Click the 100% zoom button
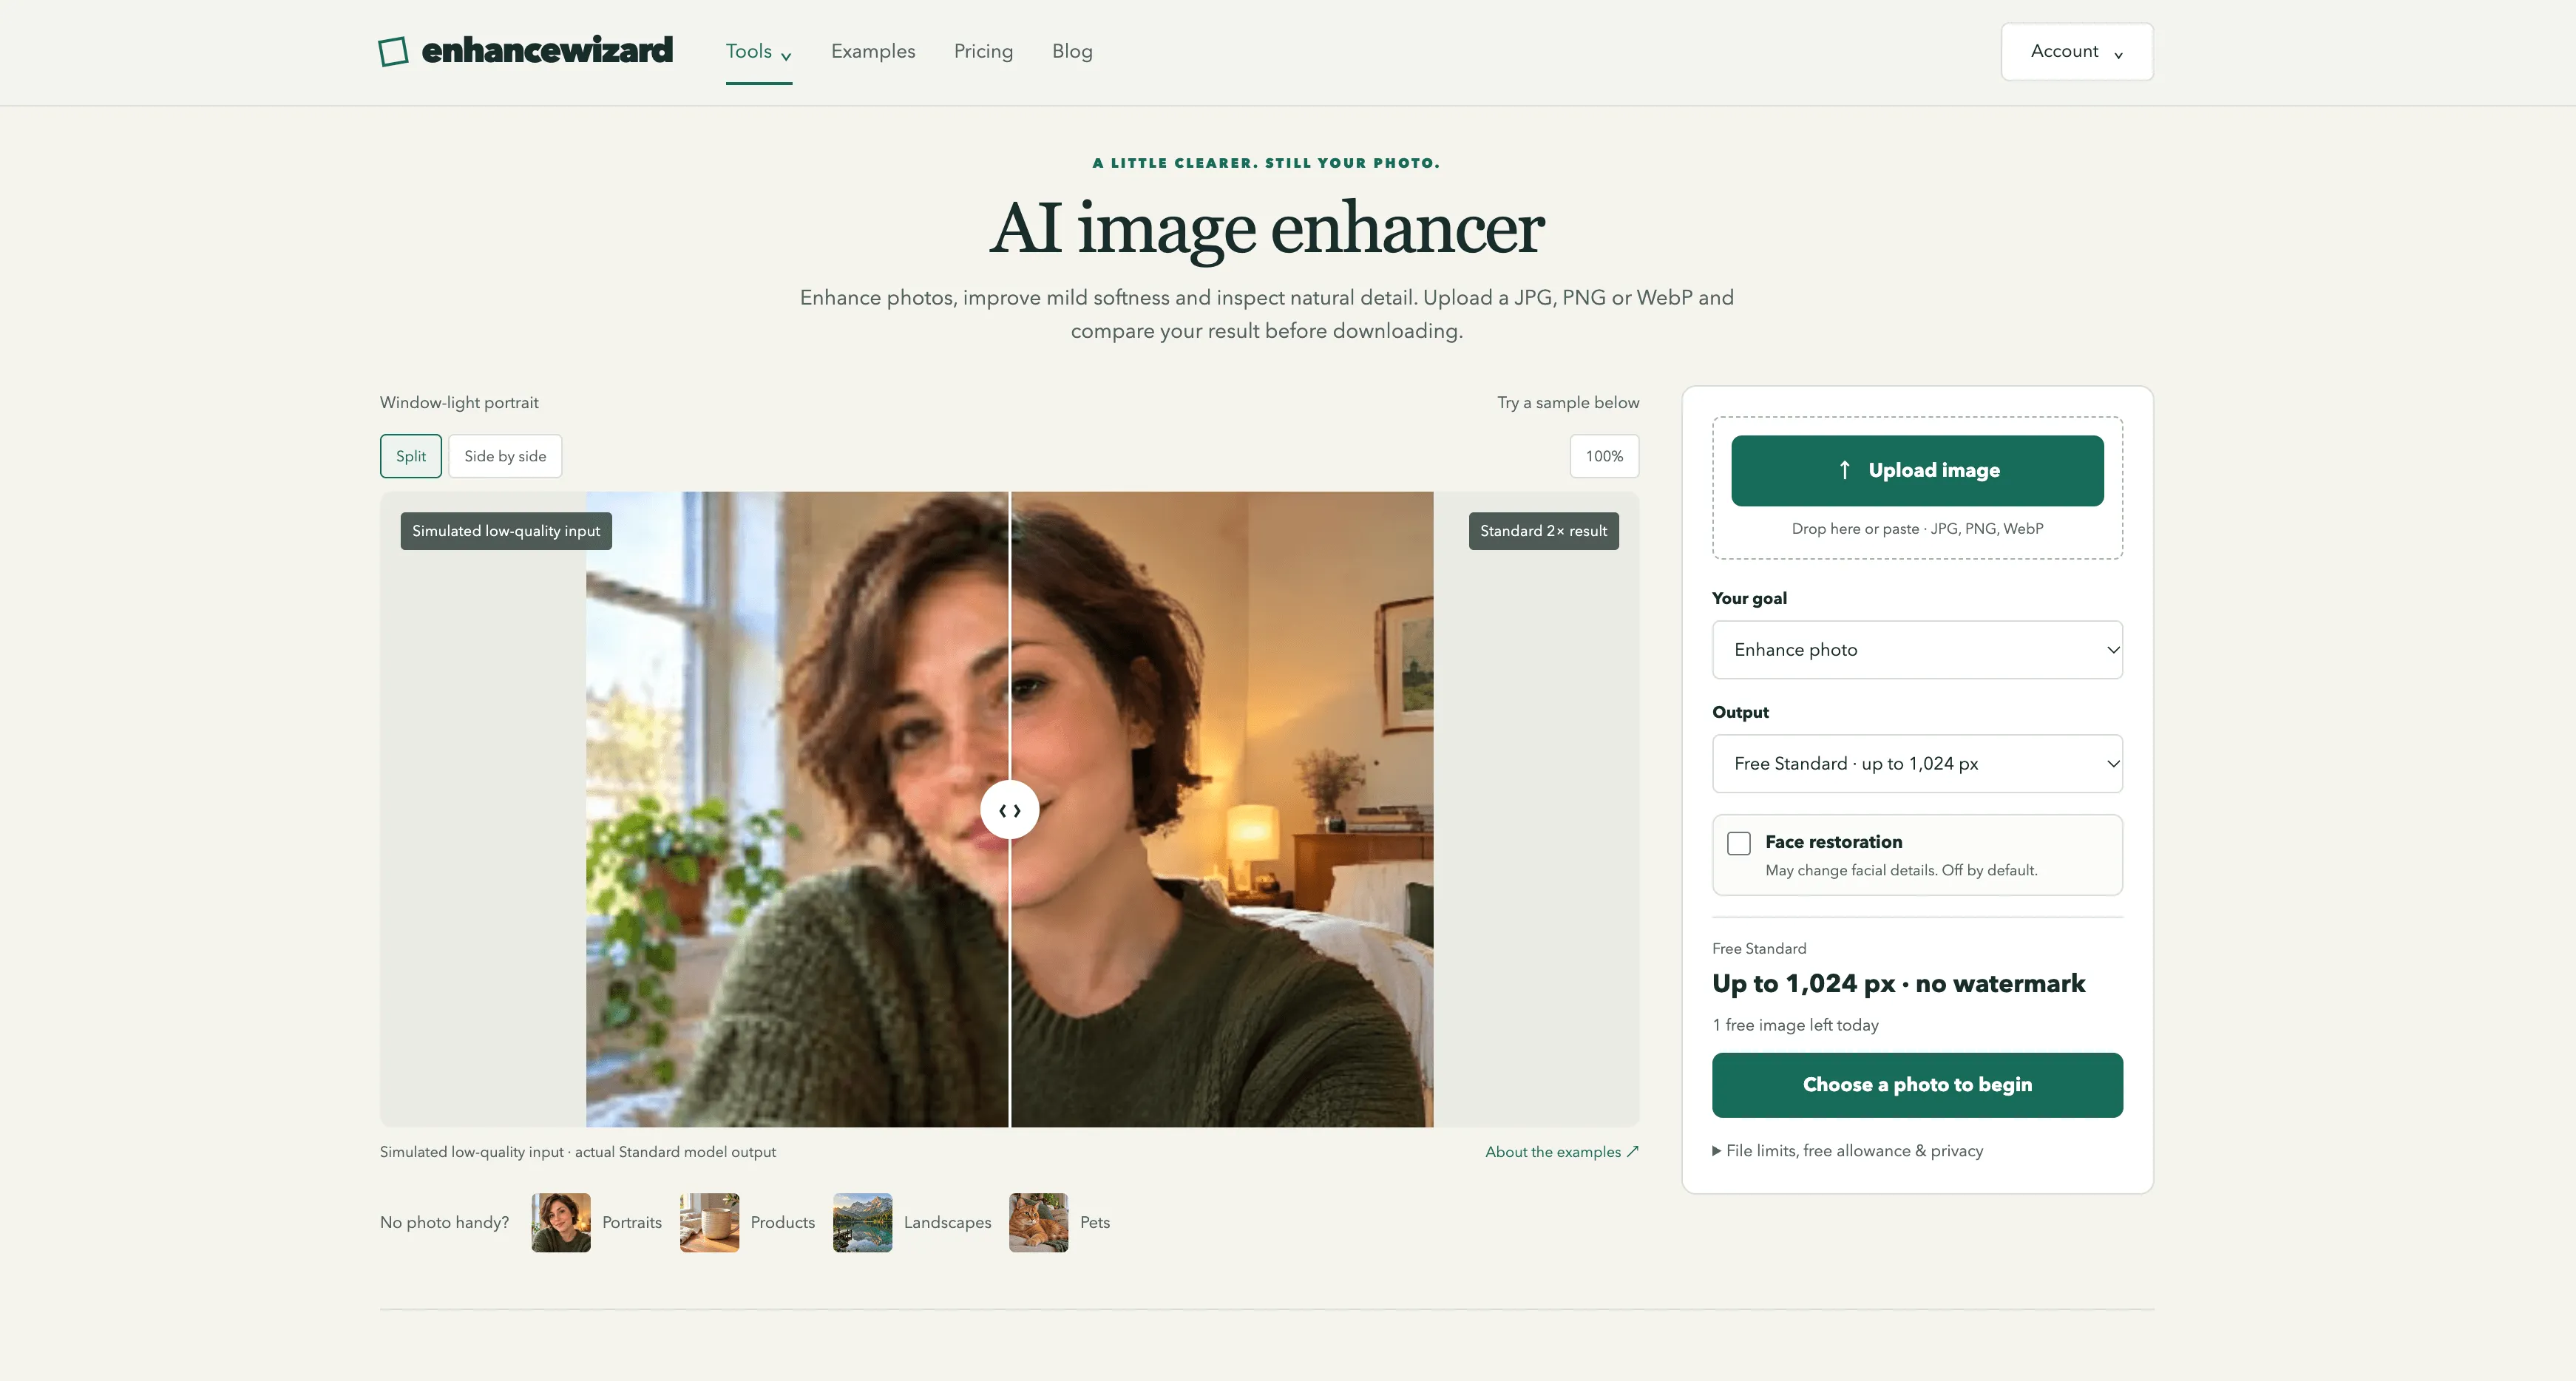 1603,456
